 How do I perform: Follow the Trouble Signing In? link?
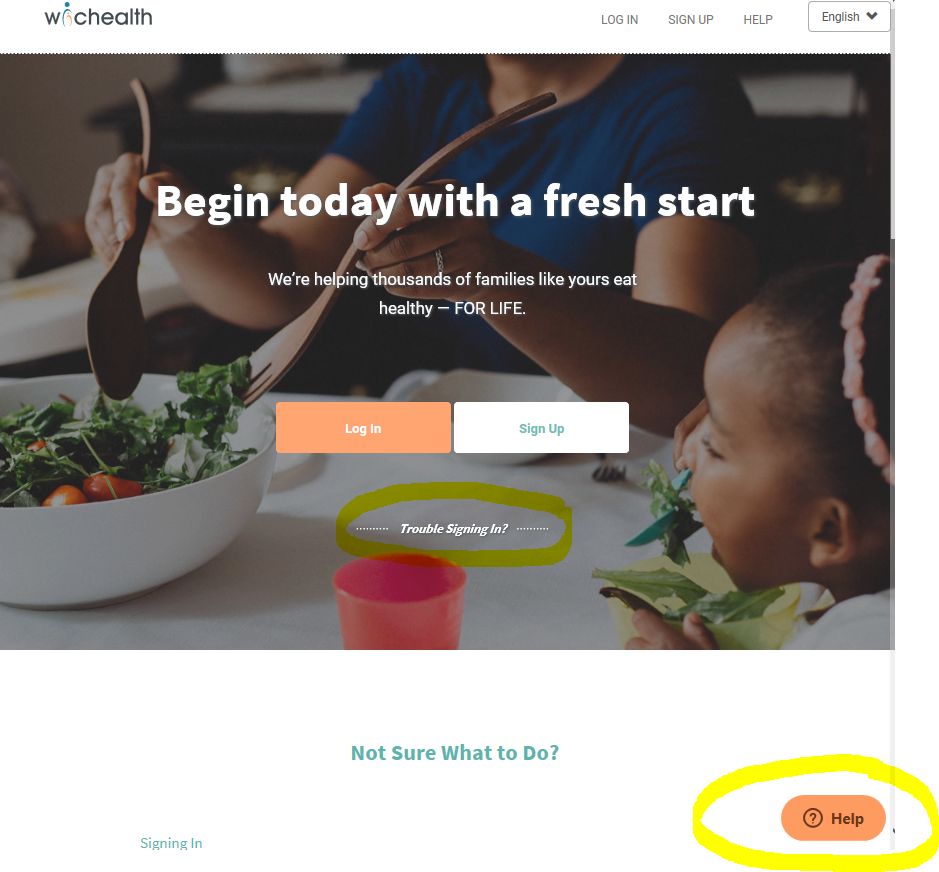coord(453,528)
